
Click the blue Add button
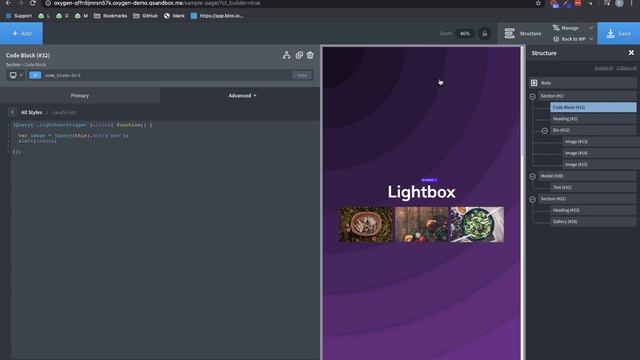tap(21, 33)
